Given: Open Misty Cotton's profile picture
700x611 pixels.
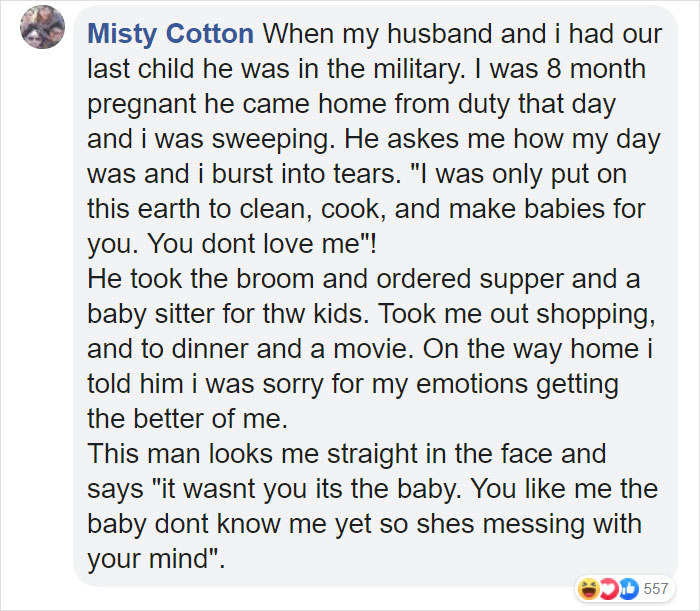Looking at the screenshot, I should (42, 29).
